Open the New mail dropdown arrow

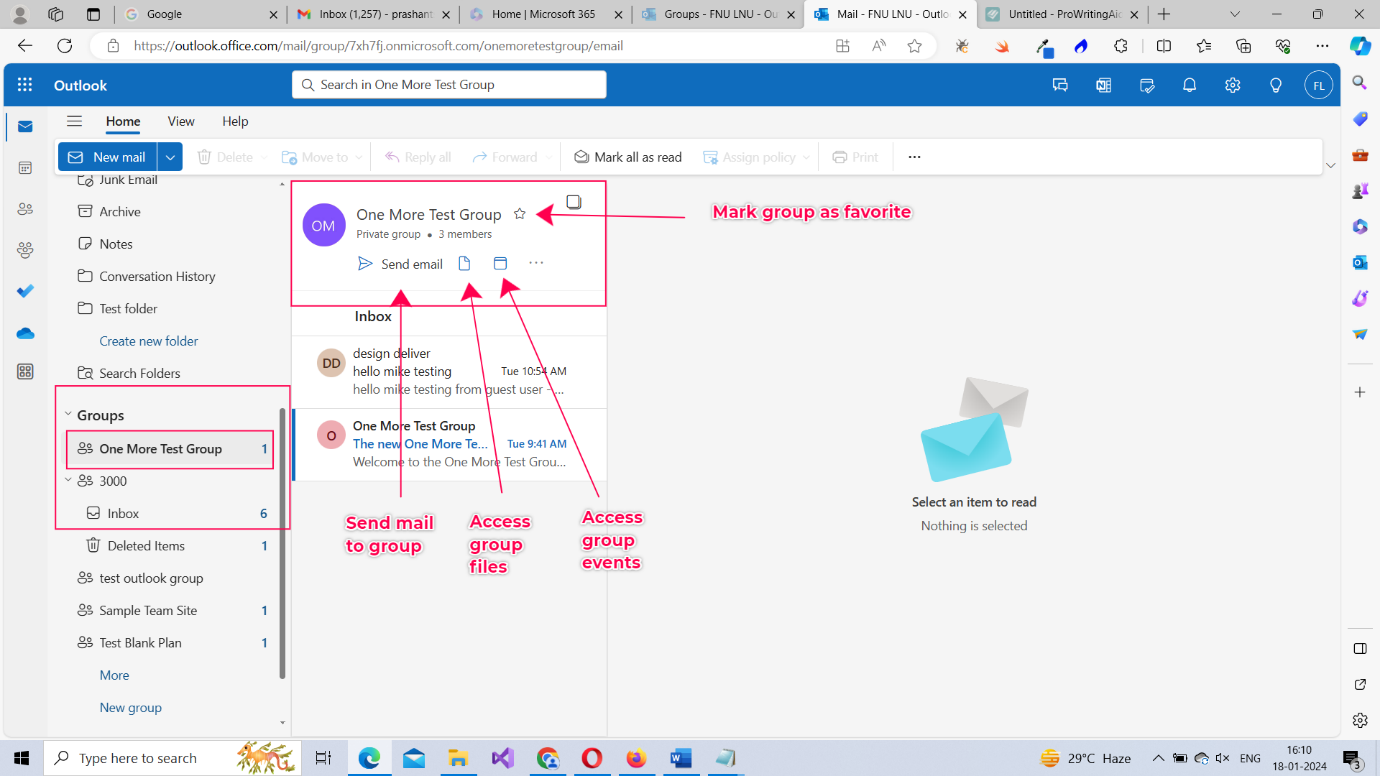point(170,157)
